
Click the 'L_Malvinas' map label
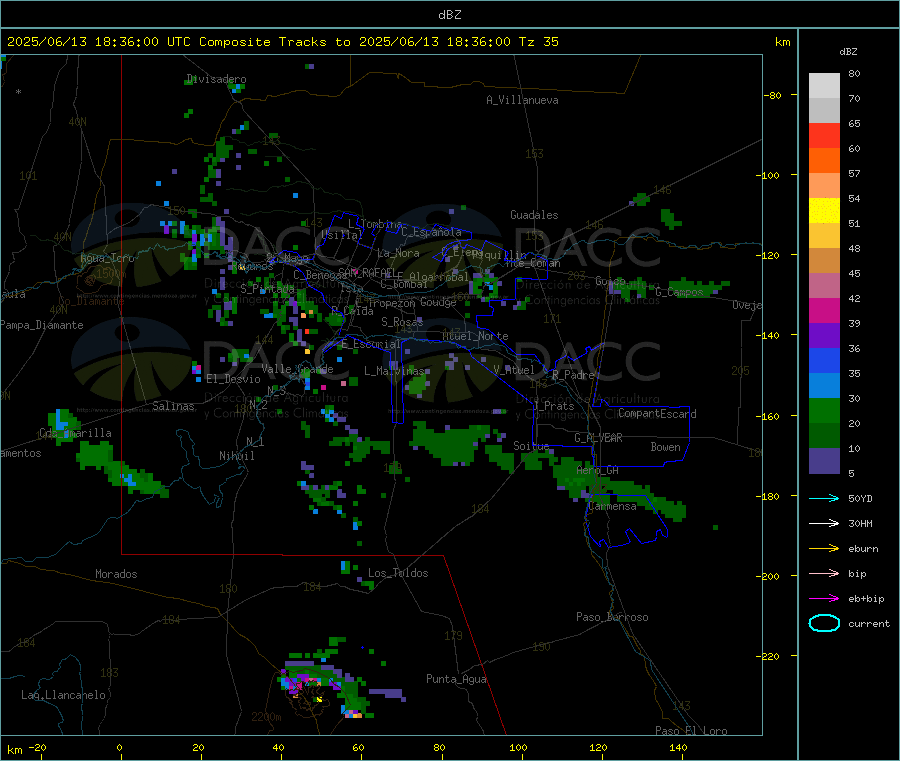pyautogui.click(x=394, y=371)
